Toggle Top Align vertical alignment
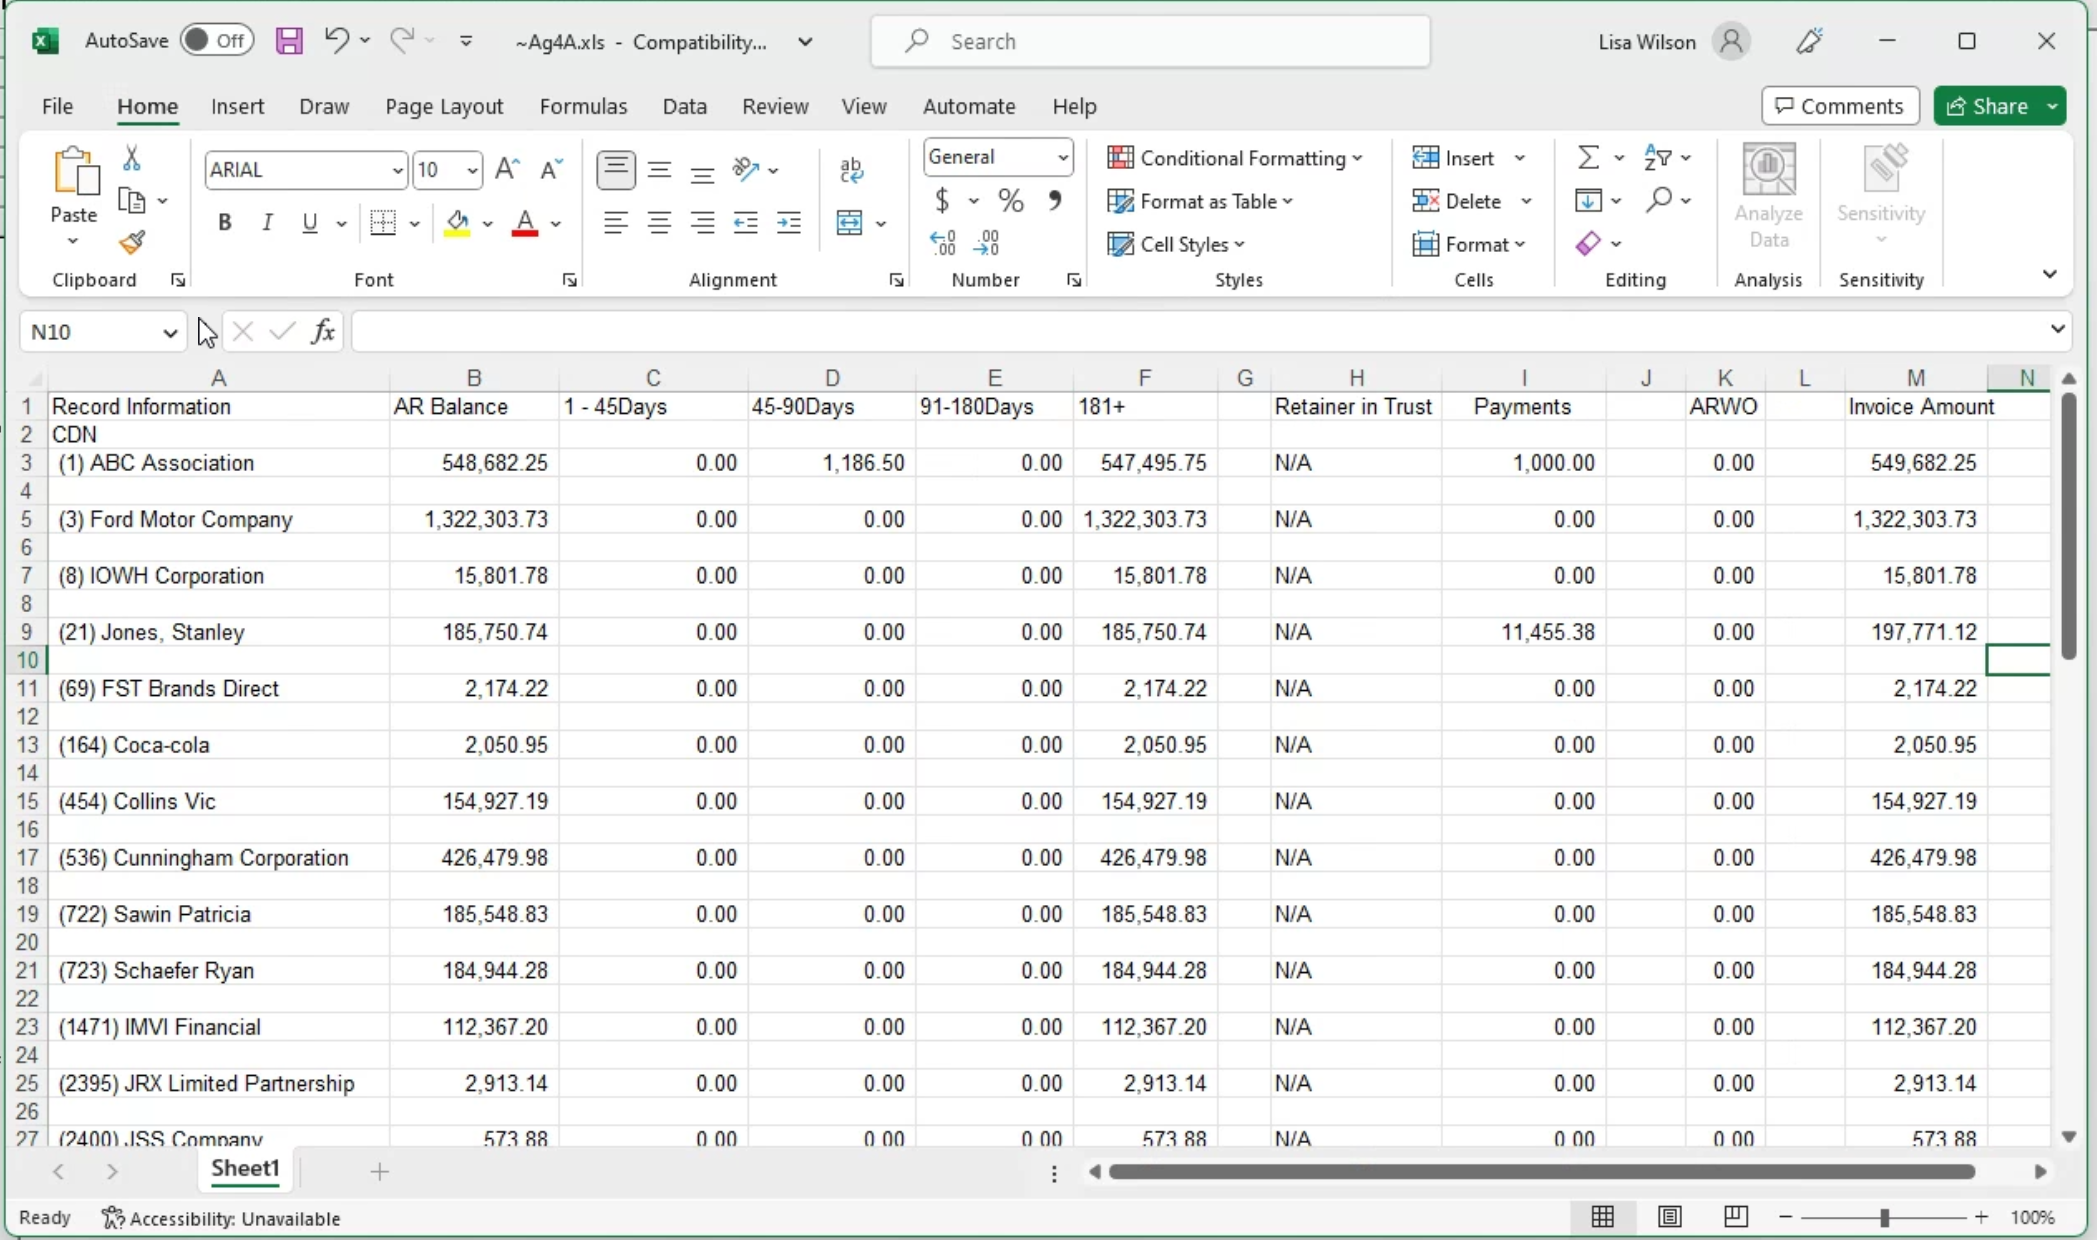 pyautogui.click(x=616, y=170)
